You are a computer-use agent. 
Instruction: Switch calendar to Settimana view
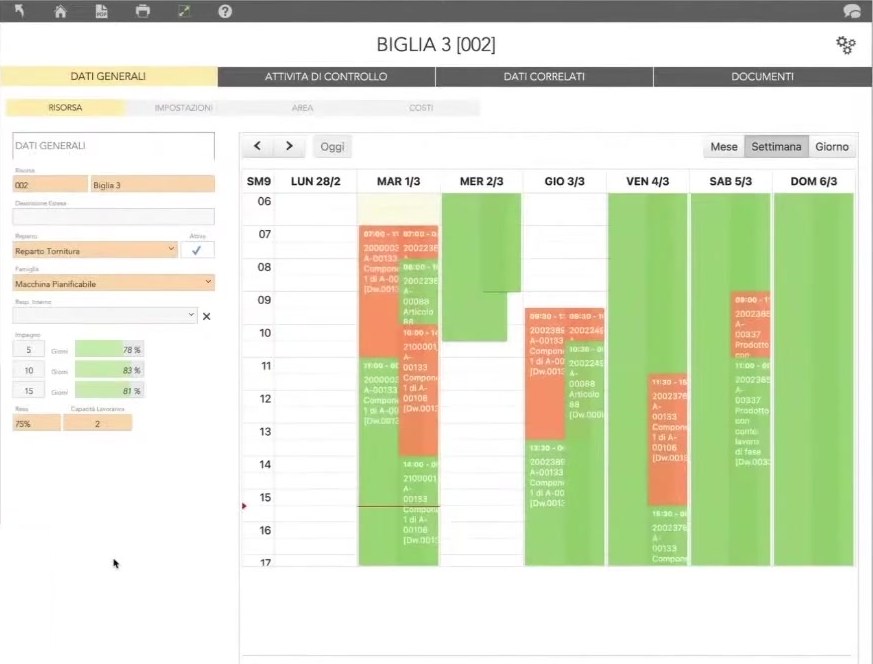coord(776,146)
